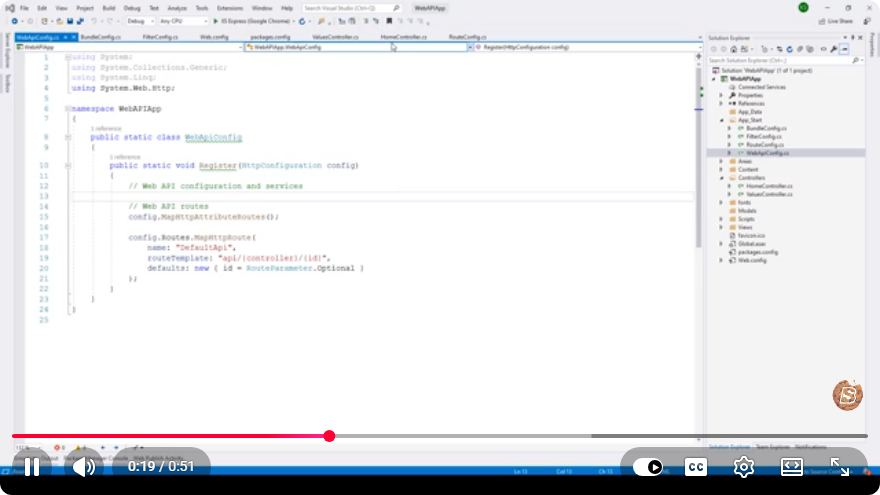Select favicon.ico in Solution Explorer
880x495 pixels.
[751, 236]
